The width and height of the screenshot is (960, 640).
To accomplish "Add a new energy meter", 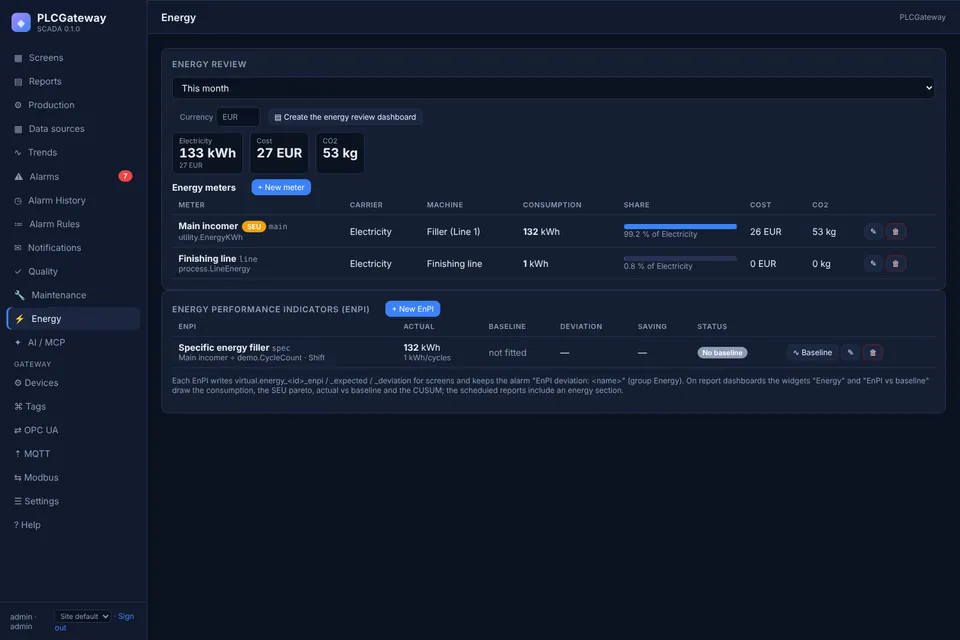I will (281, 187).
